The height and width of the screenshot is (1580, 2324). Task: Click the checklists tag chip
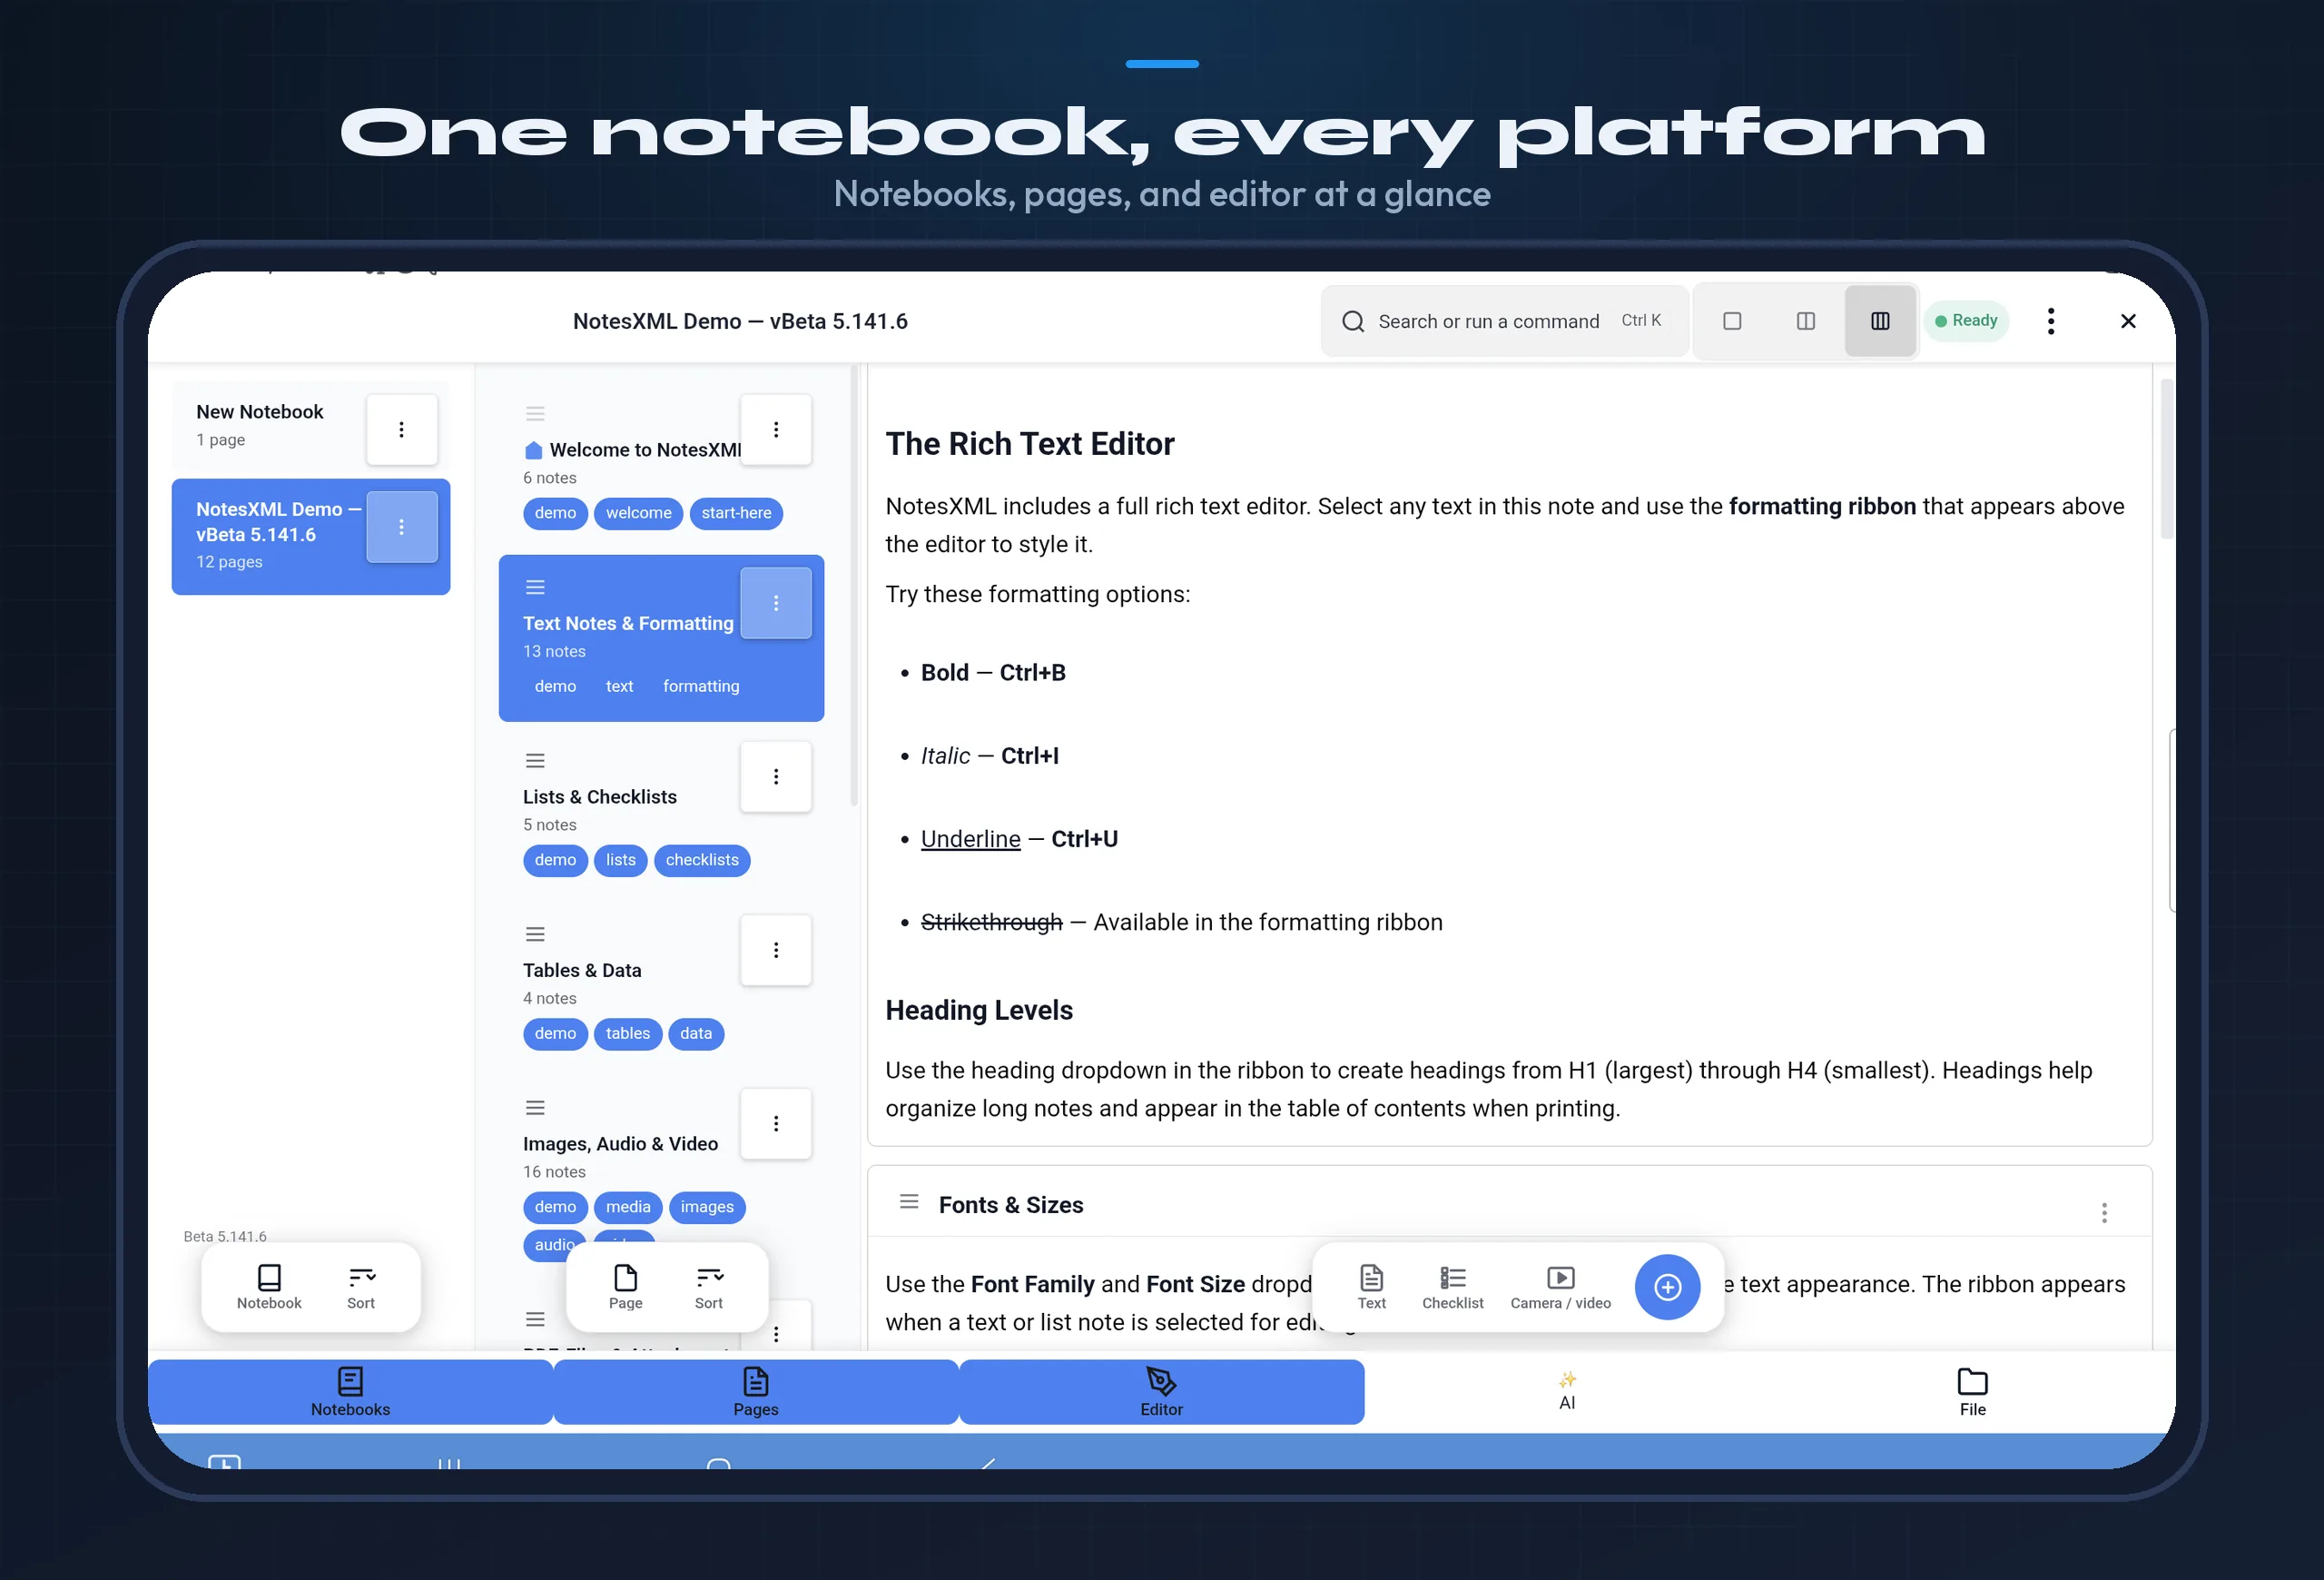(x=702, y=860)
